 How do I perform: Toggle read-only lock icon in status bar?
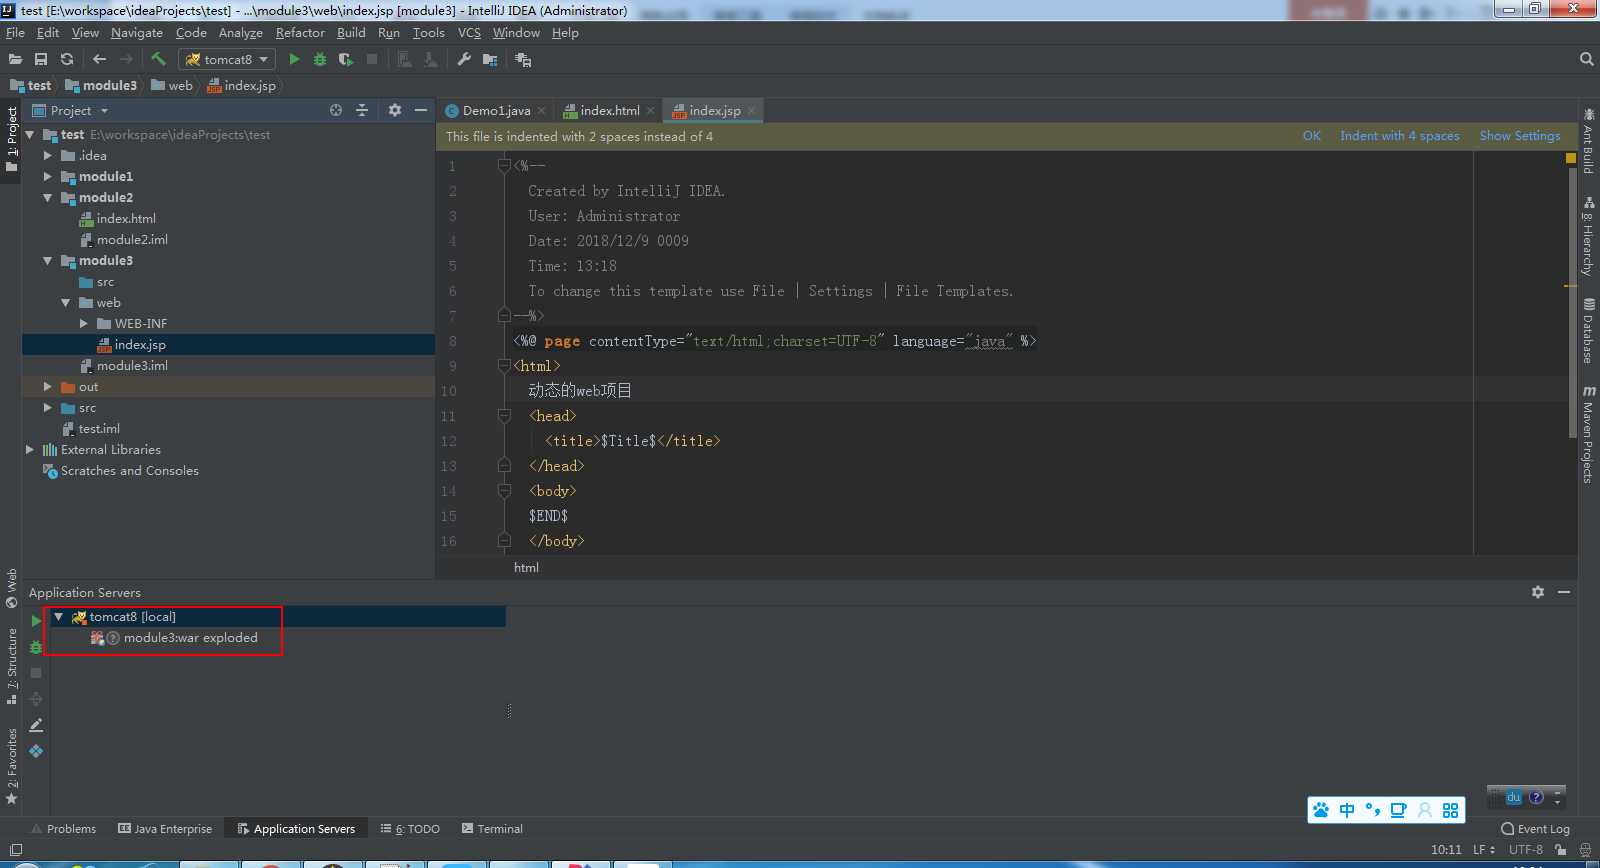(x=1561, y=849)
